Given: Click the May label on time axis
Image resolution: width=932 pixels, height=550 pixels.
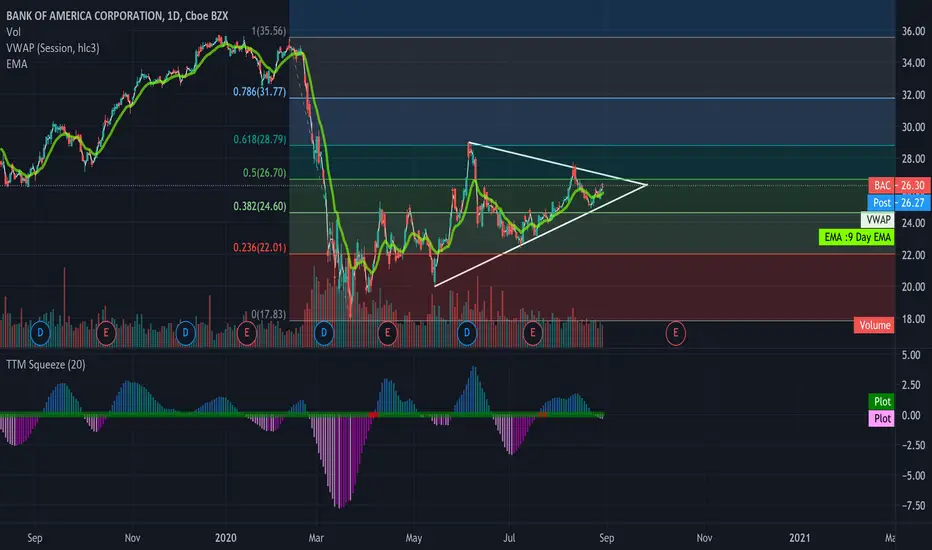Looking at the screenshot, I should [414, 538].
